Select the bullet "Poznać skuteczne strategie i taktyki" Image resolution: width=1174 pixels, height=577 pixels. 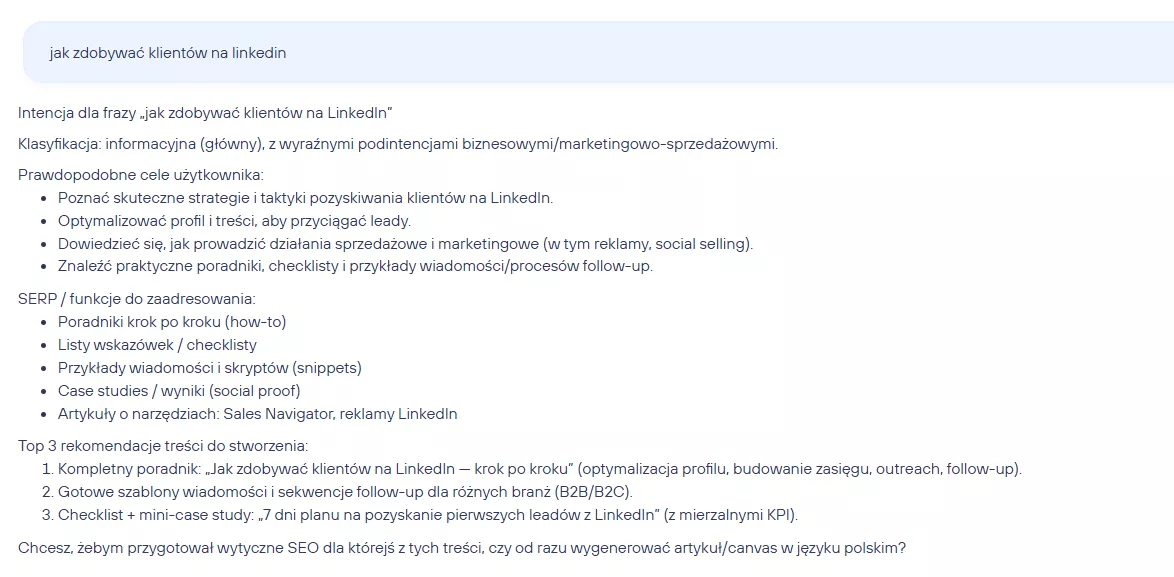point(305,198)
